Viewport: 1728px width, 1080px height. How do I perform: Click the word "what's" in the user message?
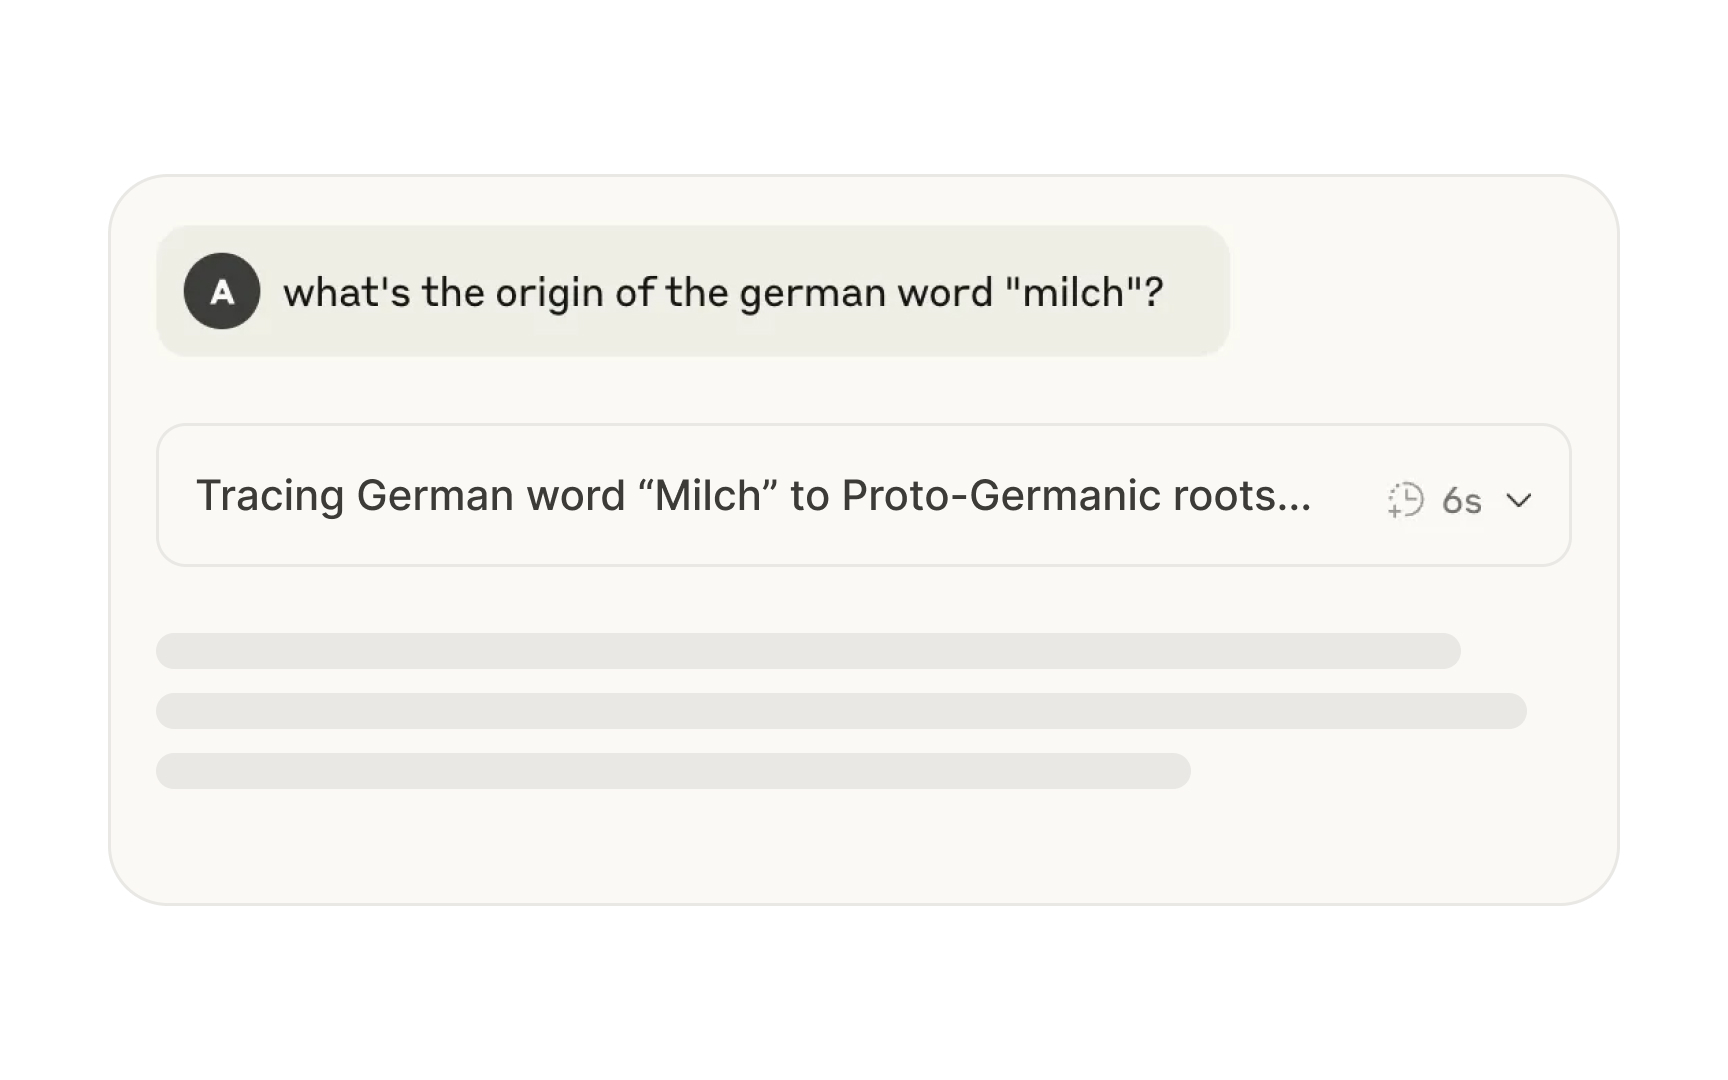[x=346, y=293]
